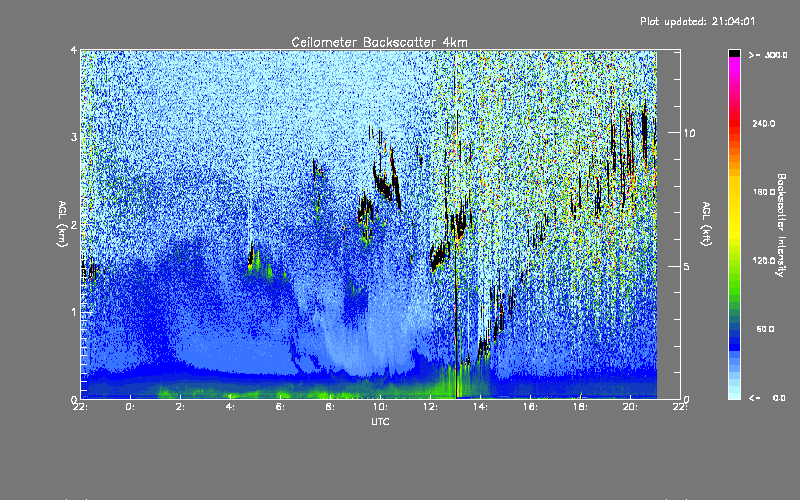Click the '0:' time tick on x-axis

[x=130, y=407]
